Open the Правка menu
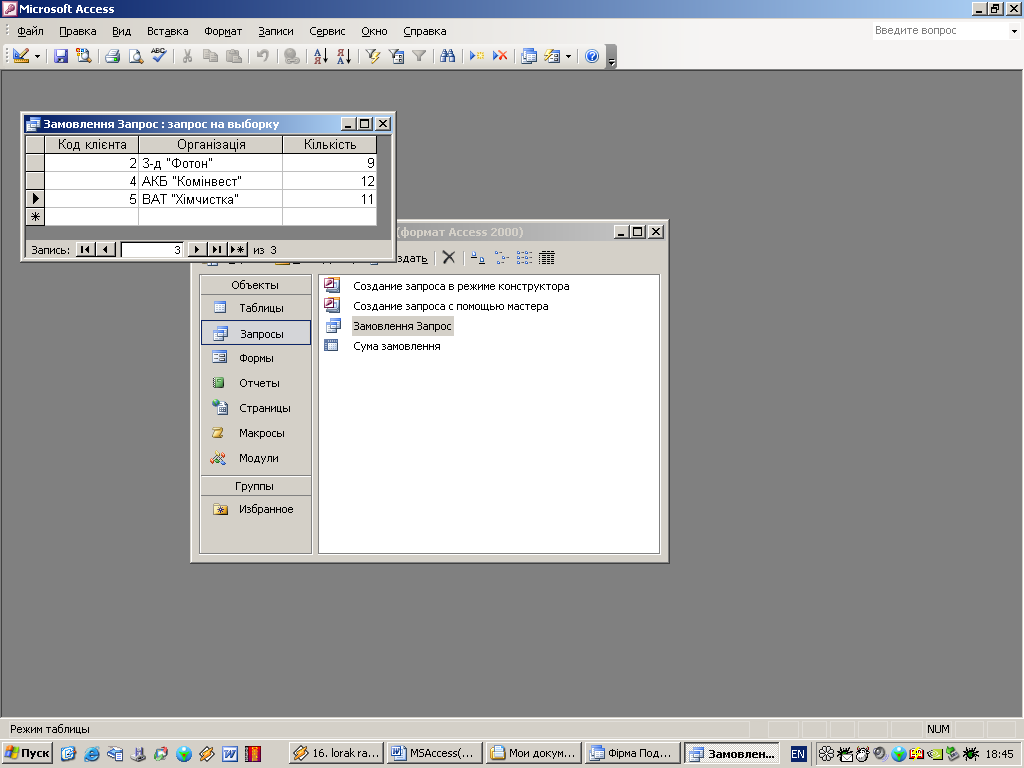 (x=78, y=31)
